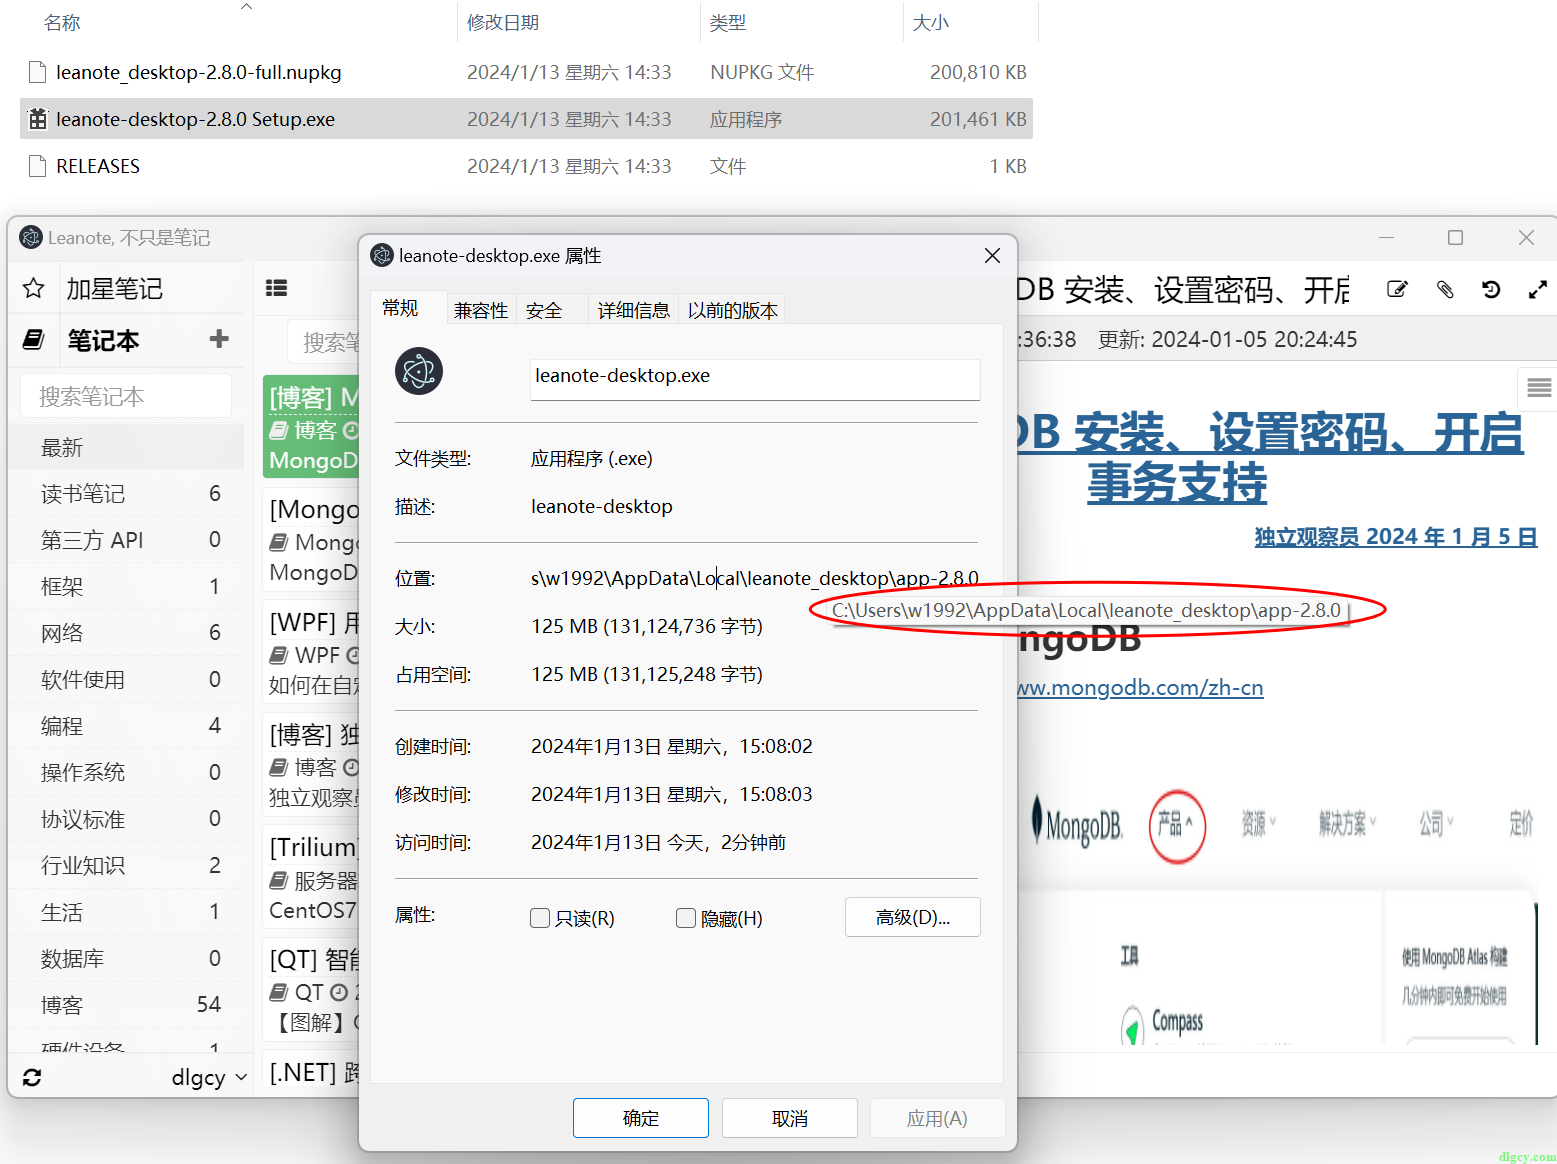
Task: Switch to the 以前的版本 tab
Action: [x=733, y=310]
